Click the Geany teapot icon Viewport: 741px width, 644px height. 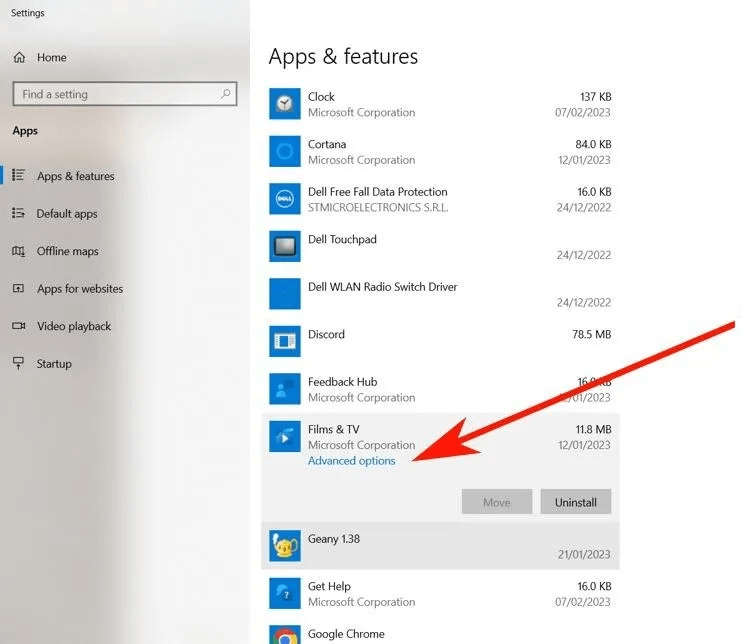click(x=284, y=546)
